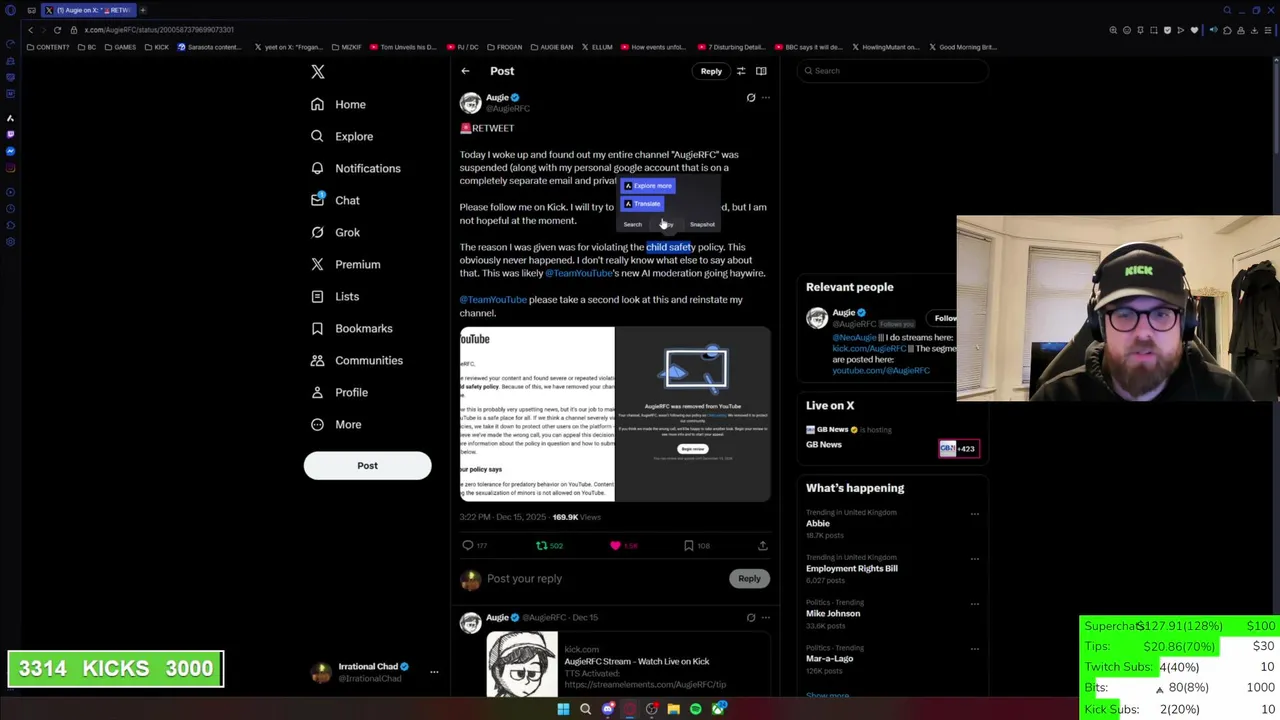This screenshot has width=1280, height=720.
Task: Open Profile in sidebar
Action: (x=338, y=392)
